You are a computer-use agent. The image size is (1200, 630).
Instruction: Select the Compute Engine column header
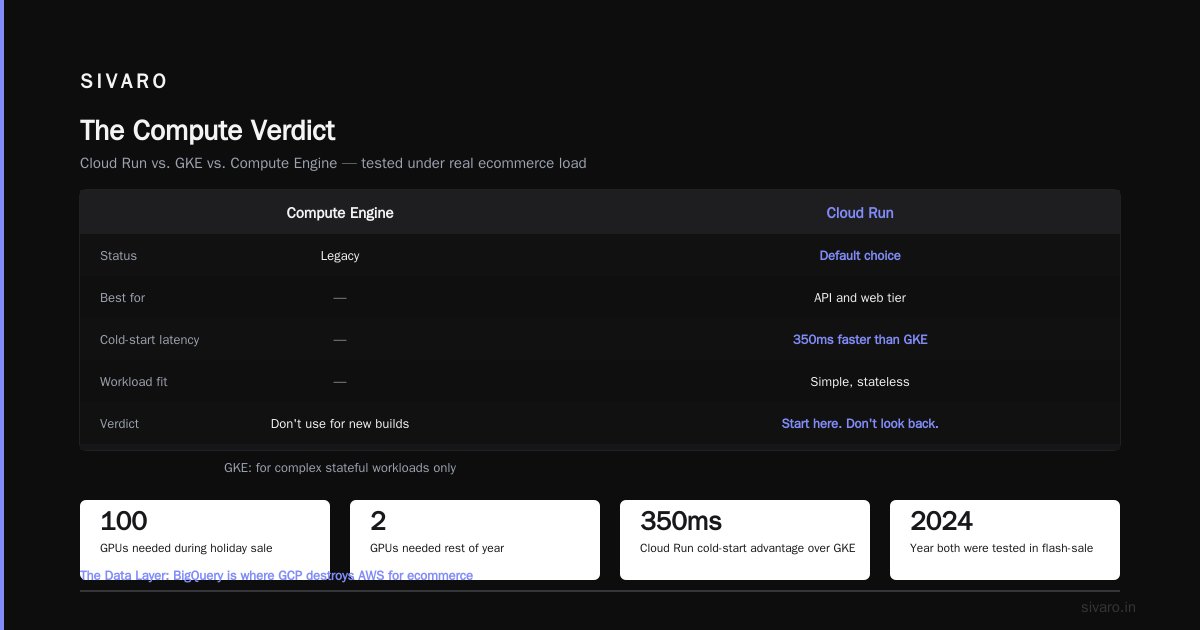click(x=340, y=213)
